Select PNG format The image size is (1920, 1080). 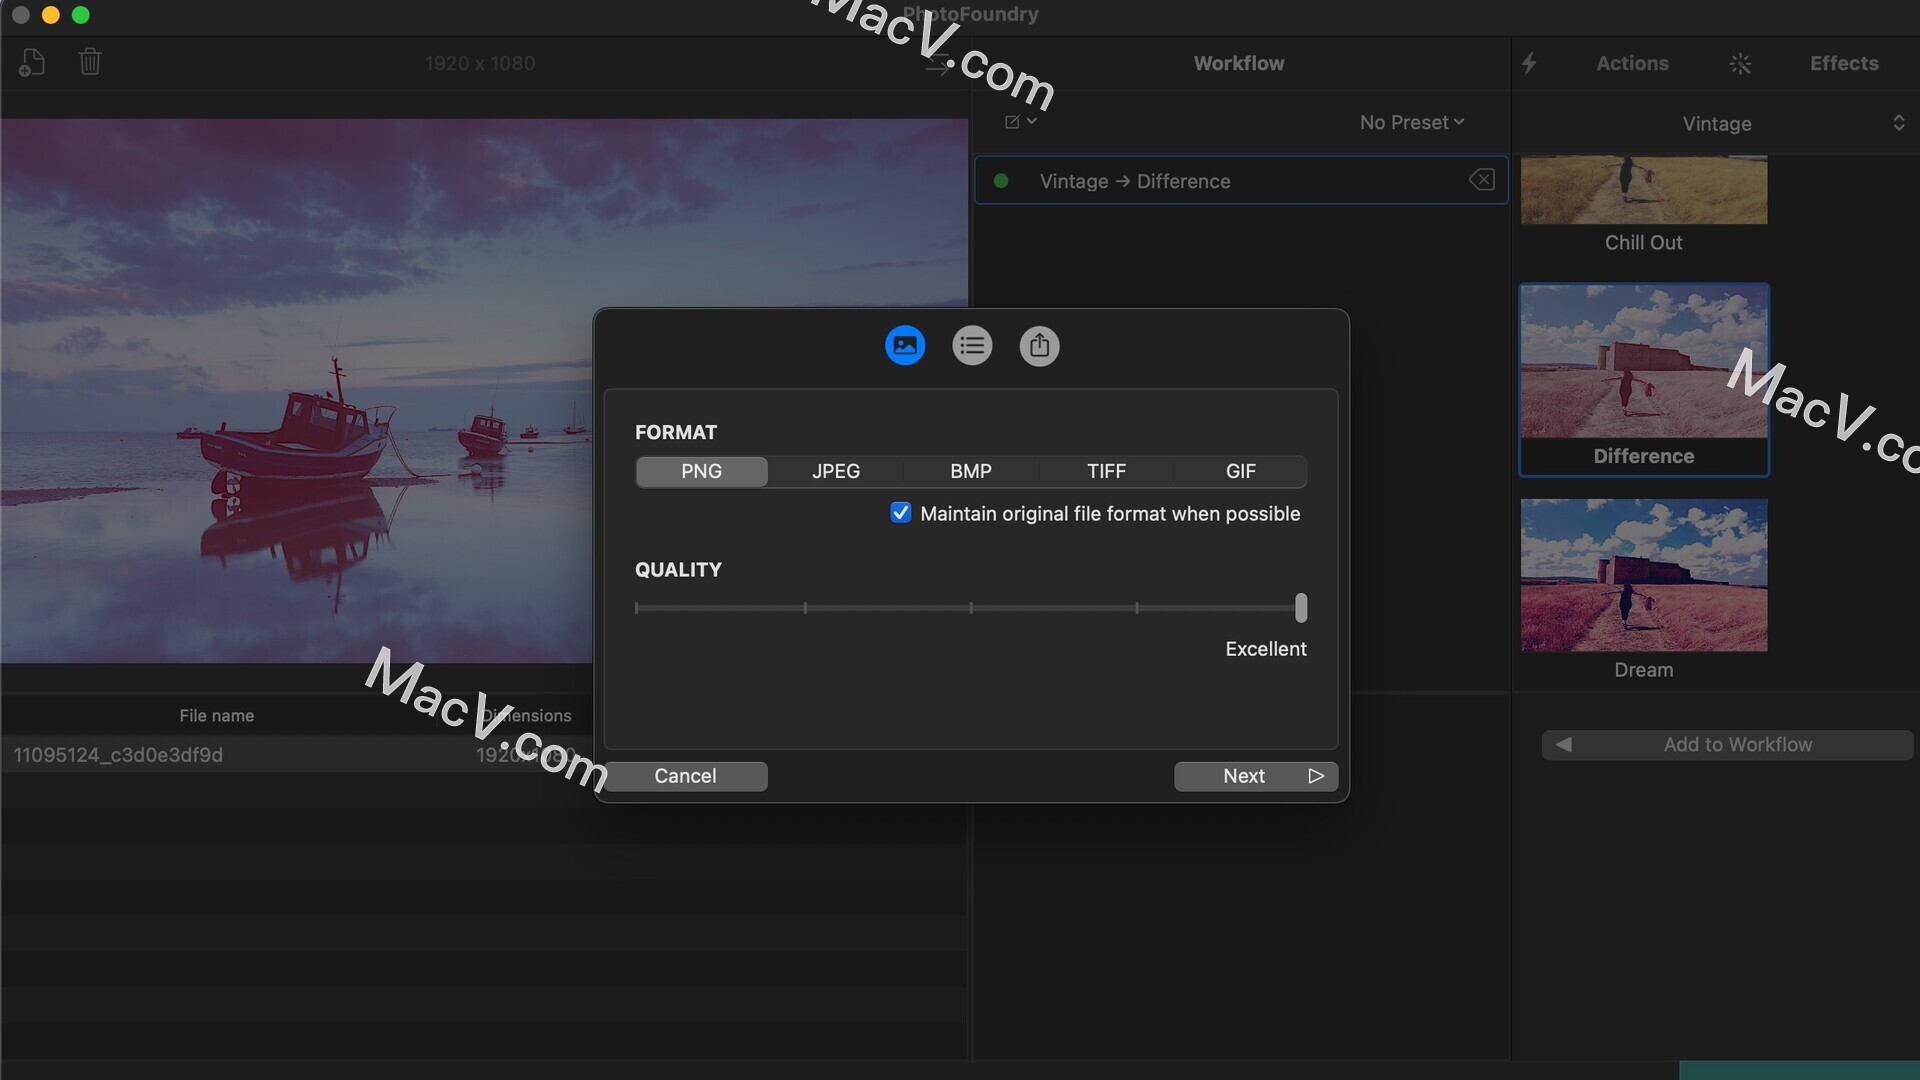(701, 471)
